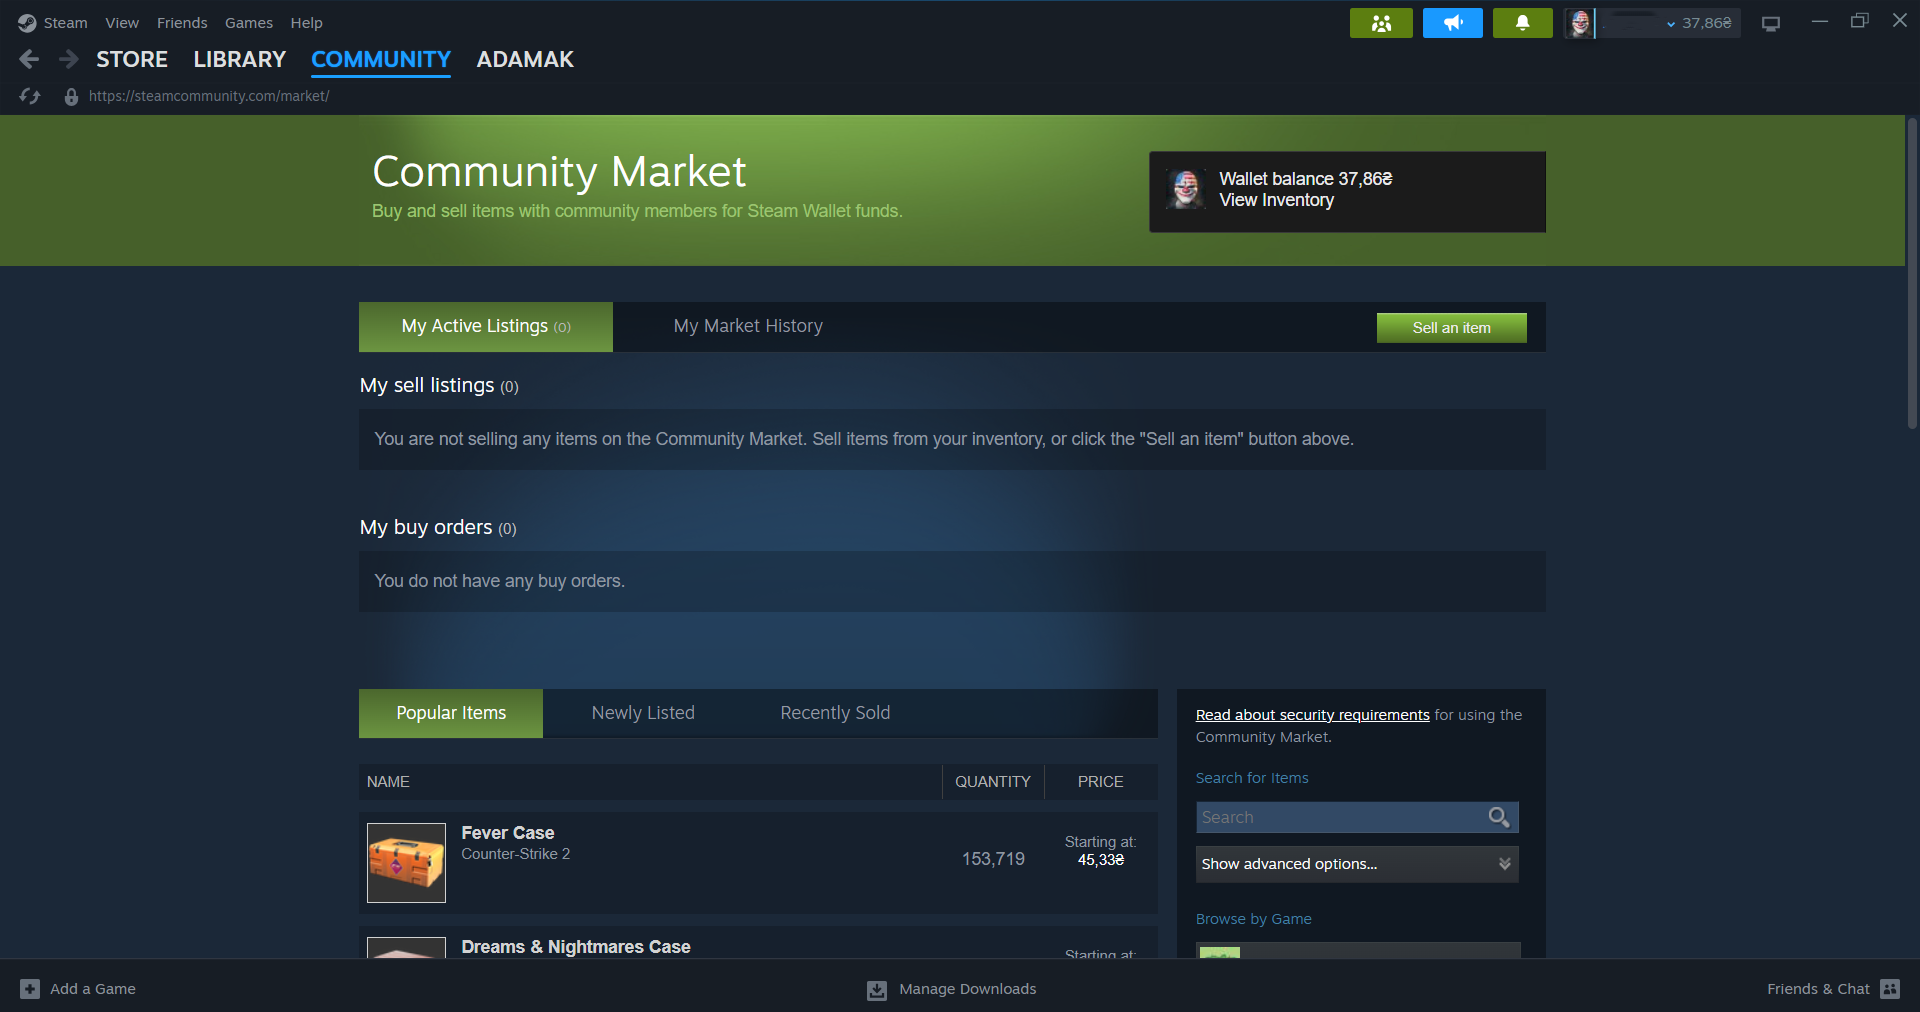Click the quantity value 153,719
The image size is (1920, 1012).
[x=993, y=859]
